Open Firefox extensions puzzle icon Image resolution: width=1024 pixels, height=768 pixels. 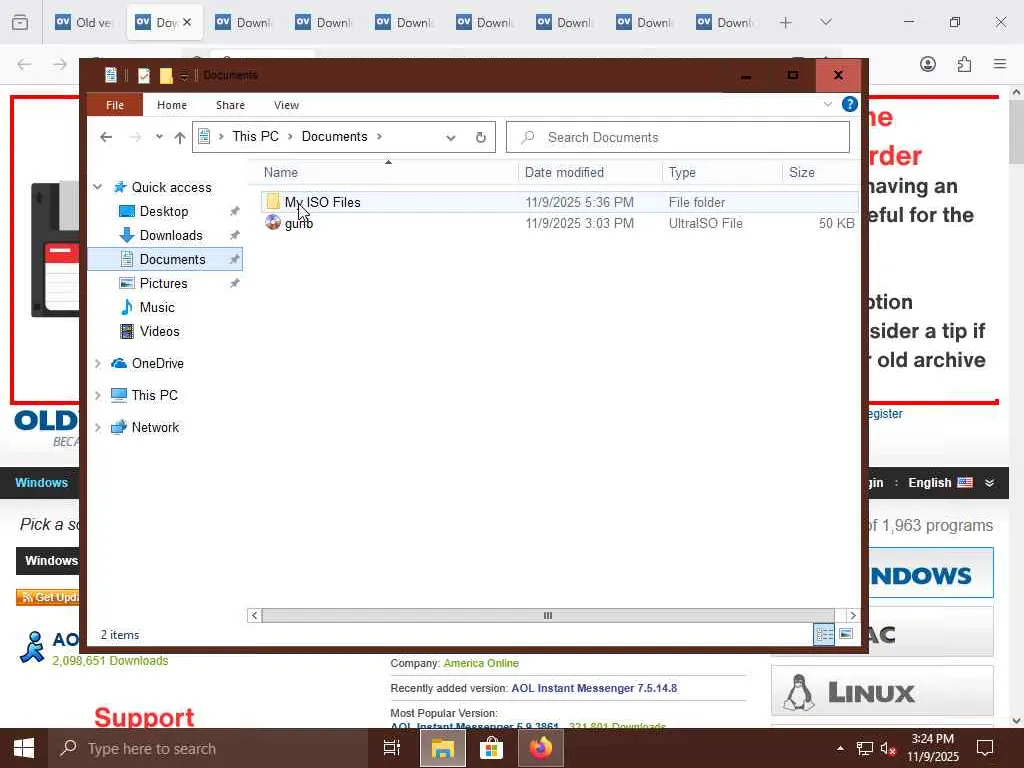coord(964,64)
